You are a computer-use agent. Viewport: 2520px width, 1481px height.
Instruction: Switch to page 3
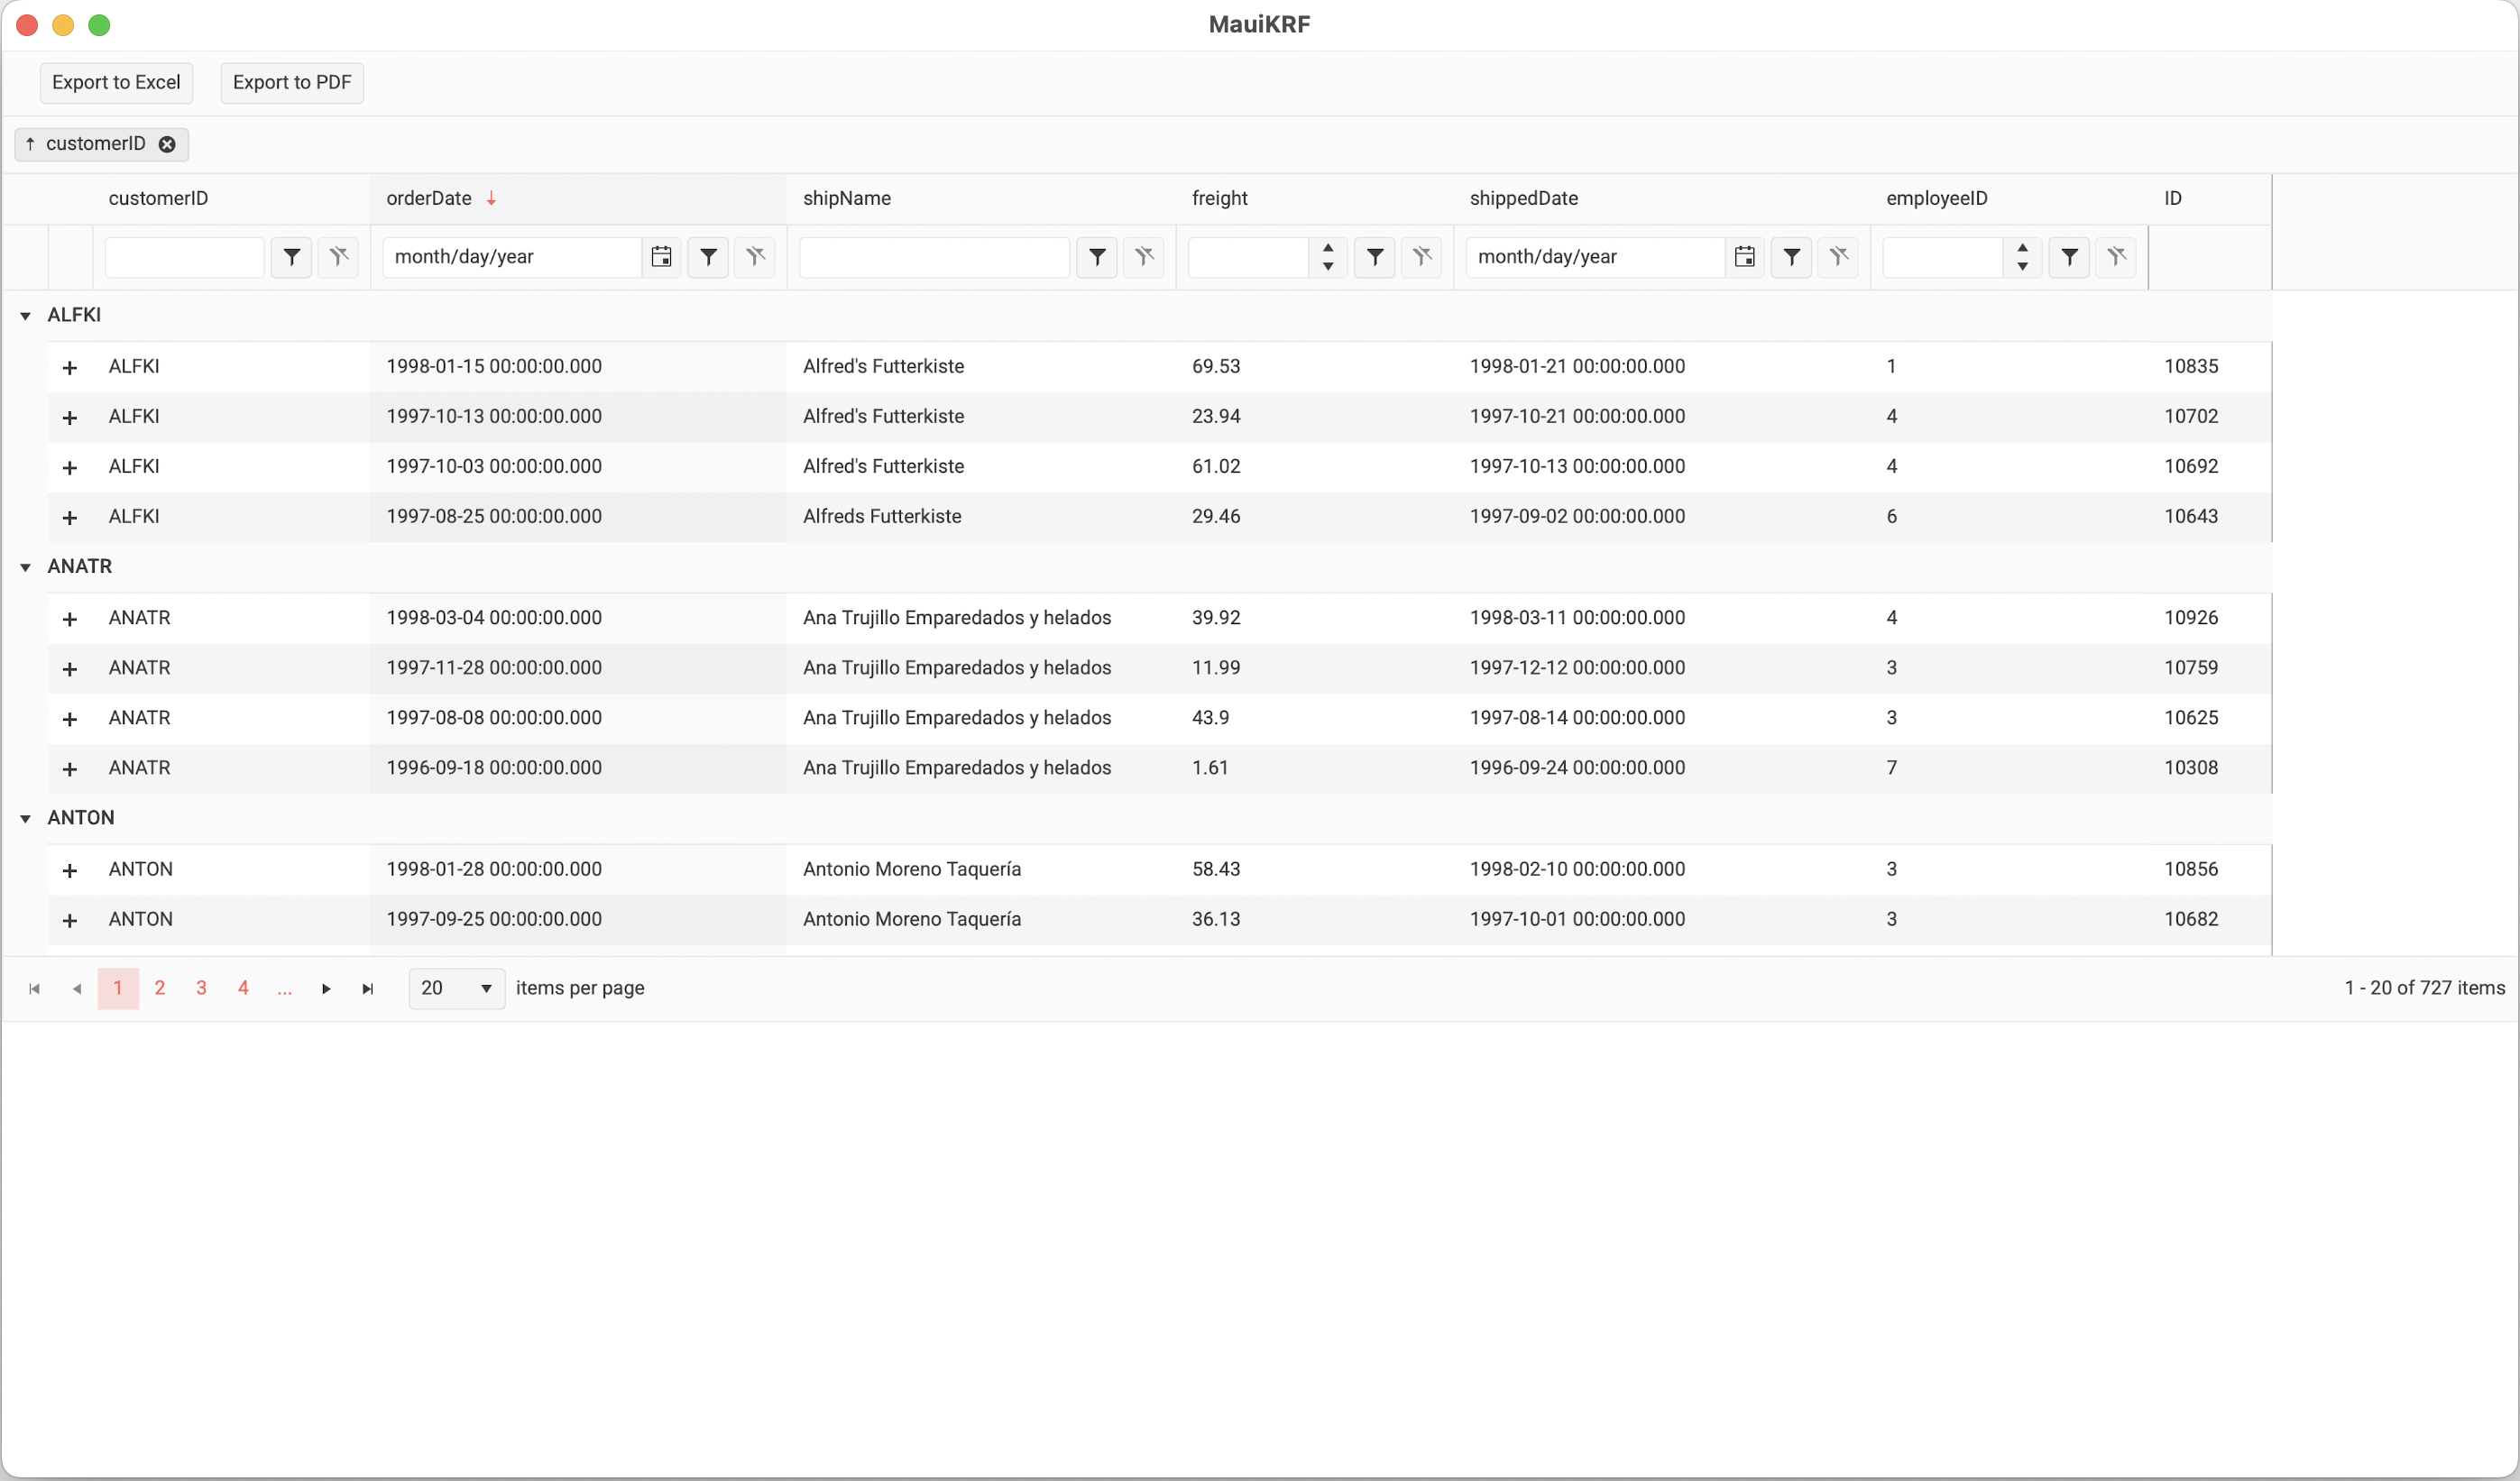coord(201,988)
